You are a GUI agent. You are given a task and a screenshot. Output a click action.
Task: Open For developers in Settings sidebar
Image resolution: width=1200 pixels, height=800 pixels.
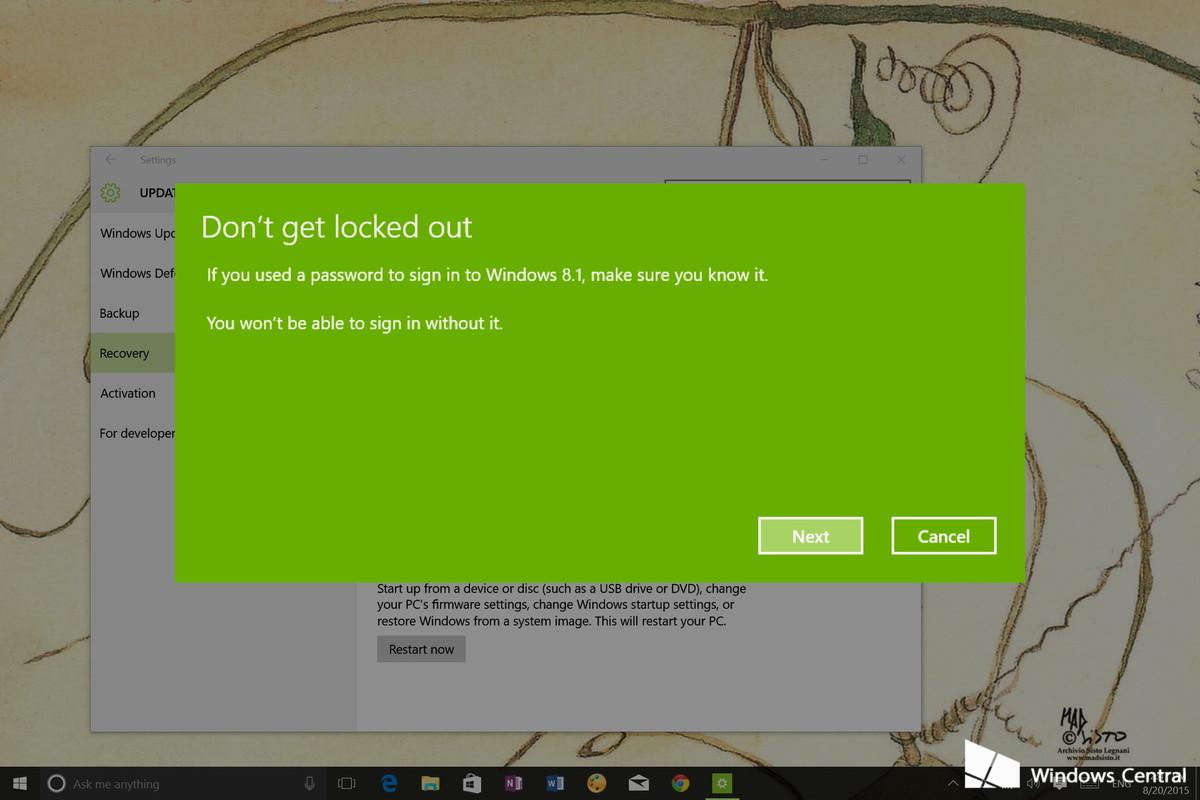pos(137,433)
